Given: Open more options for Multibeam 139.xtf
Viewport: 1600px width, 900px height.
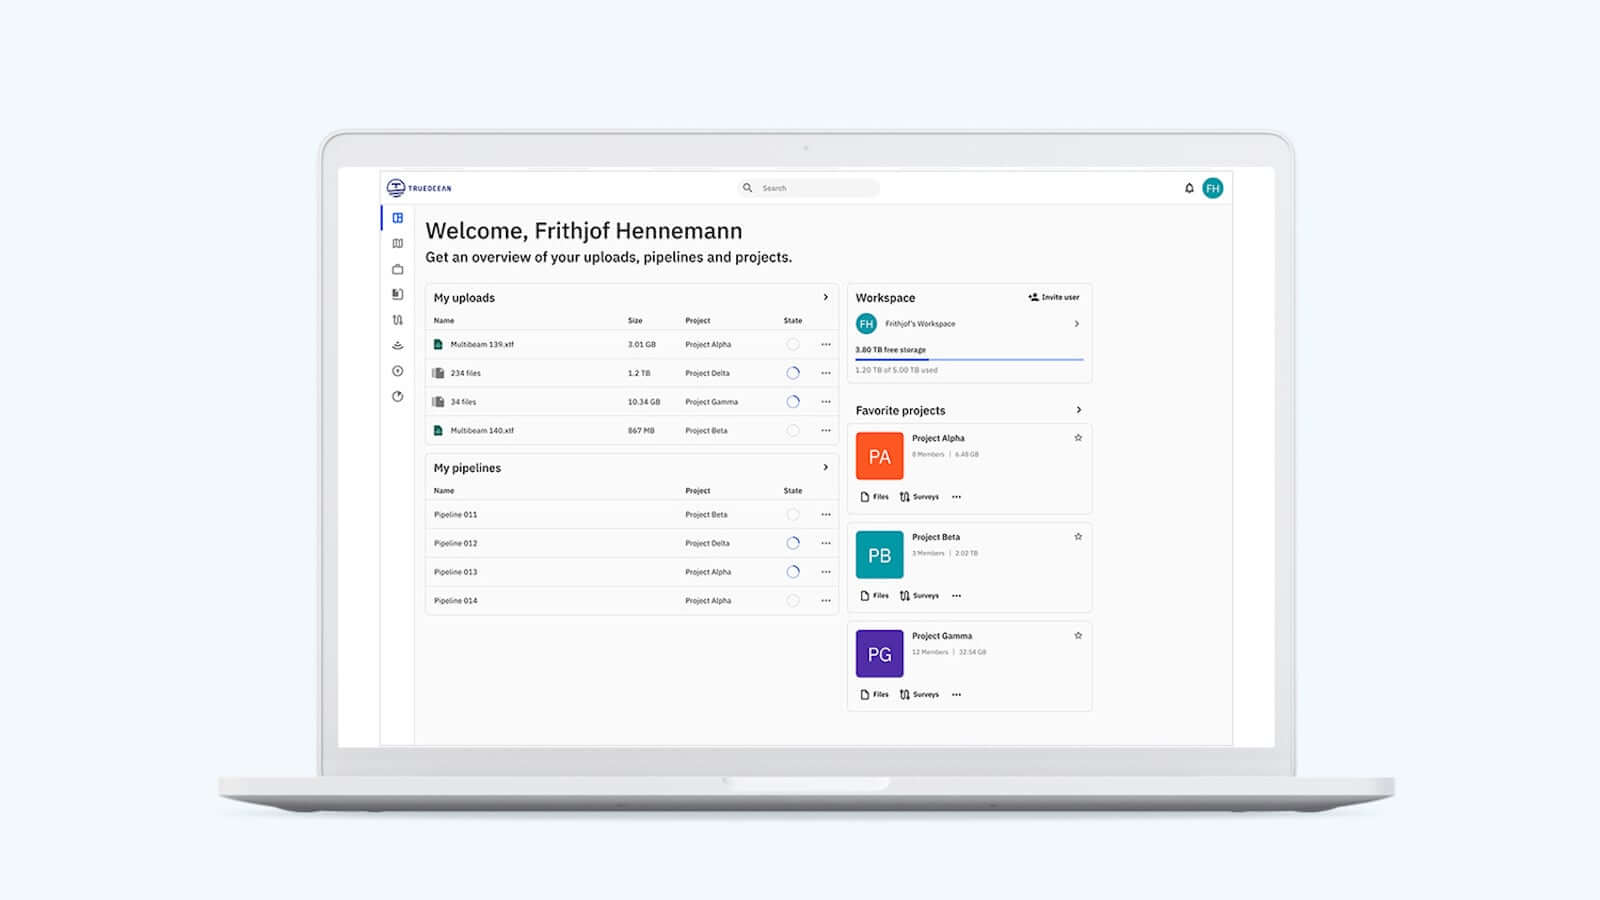Looking at the screenshot, I should click(826, 344).
